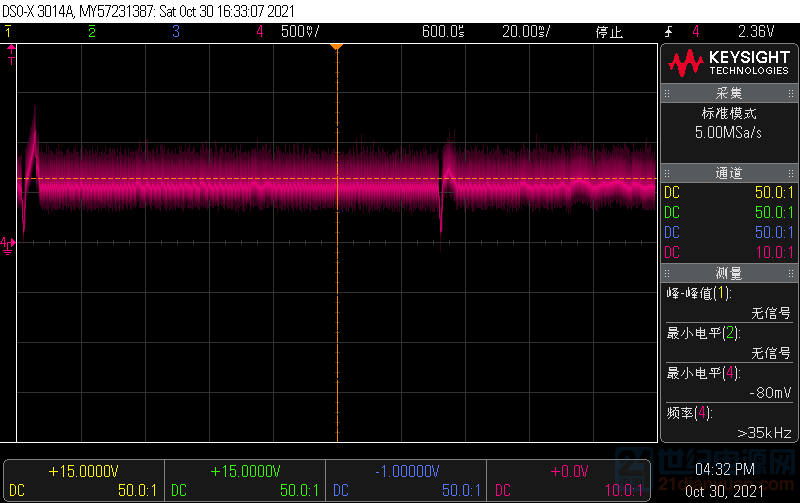Click the Keysight Technologies logo
800x503 pixels.
(729, 63)
